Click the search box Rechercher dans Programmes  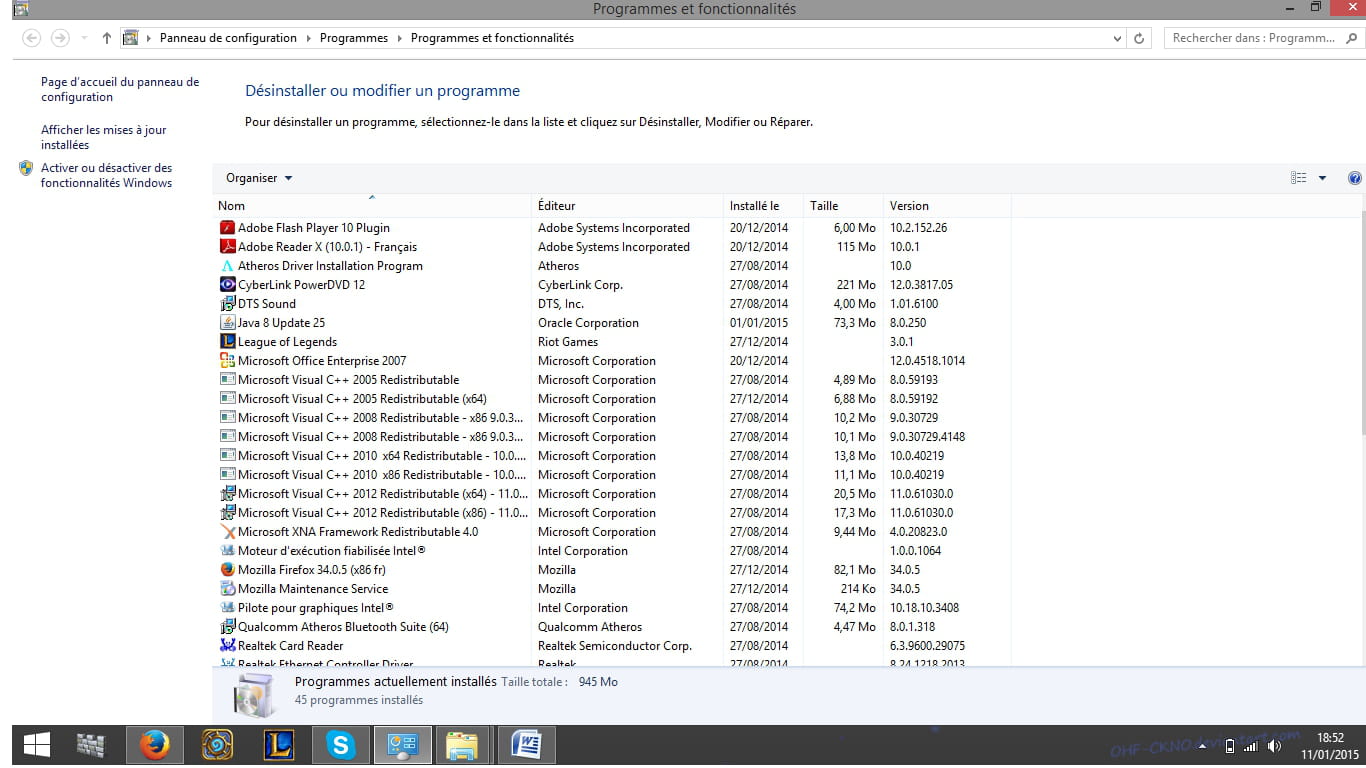point(1262,38)
